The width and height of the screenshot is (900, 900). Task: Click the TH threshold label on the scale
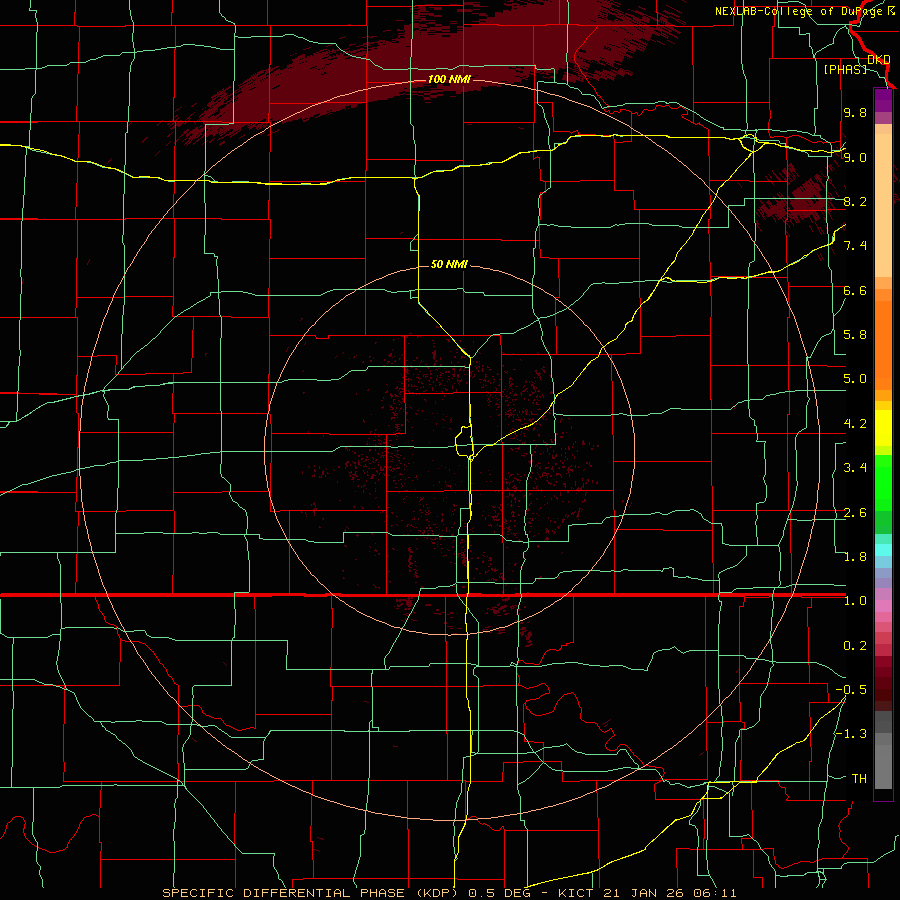[x=859, y=779]
